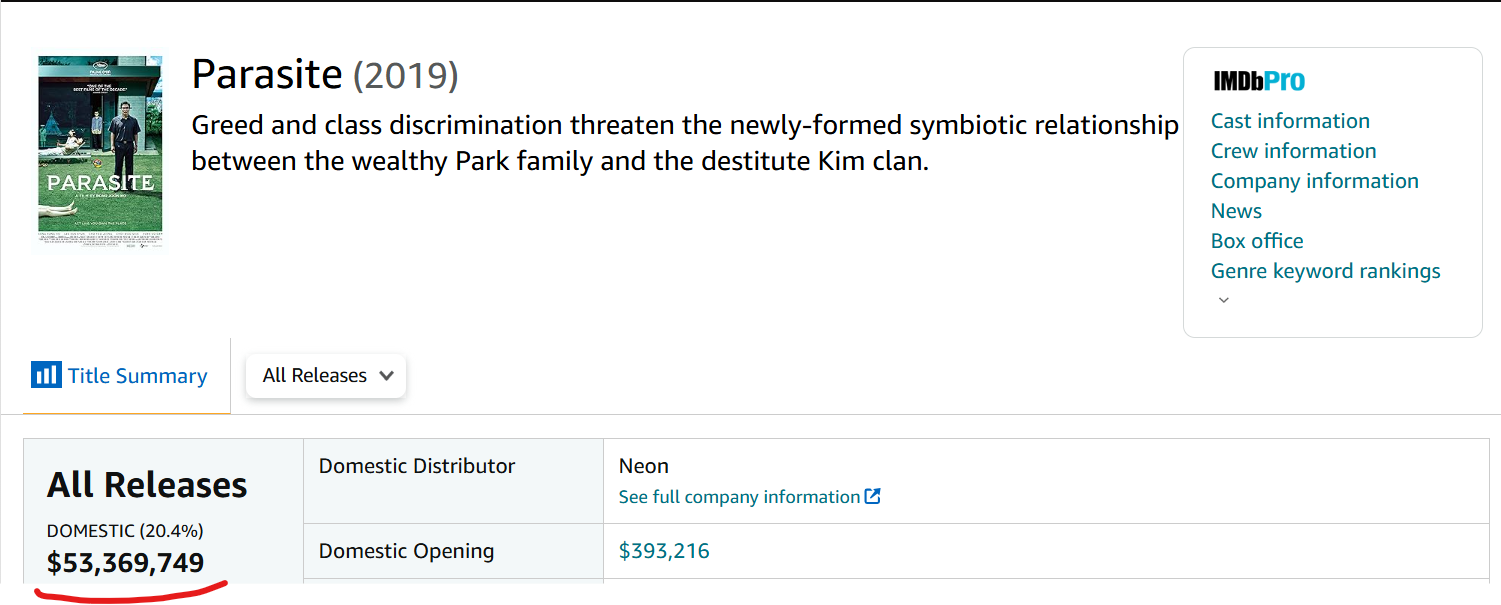The image size is (1501, 605).
Task: Click the $53,369,749 domestic gross figure
Action: [x=125, y=563]
